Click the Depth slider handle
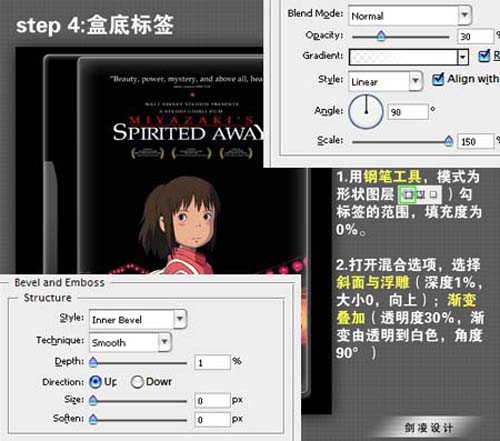The image size is (500, 441). [93, 362]
